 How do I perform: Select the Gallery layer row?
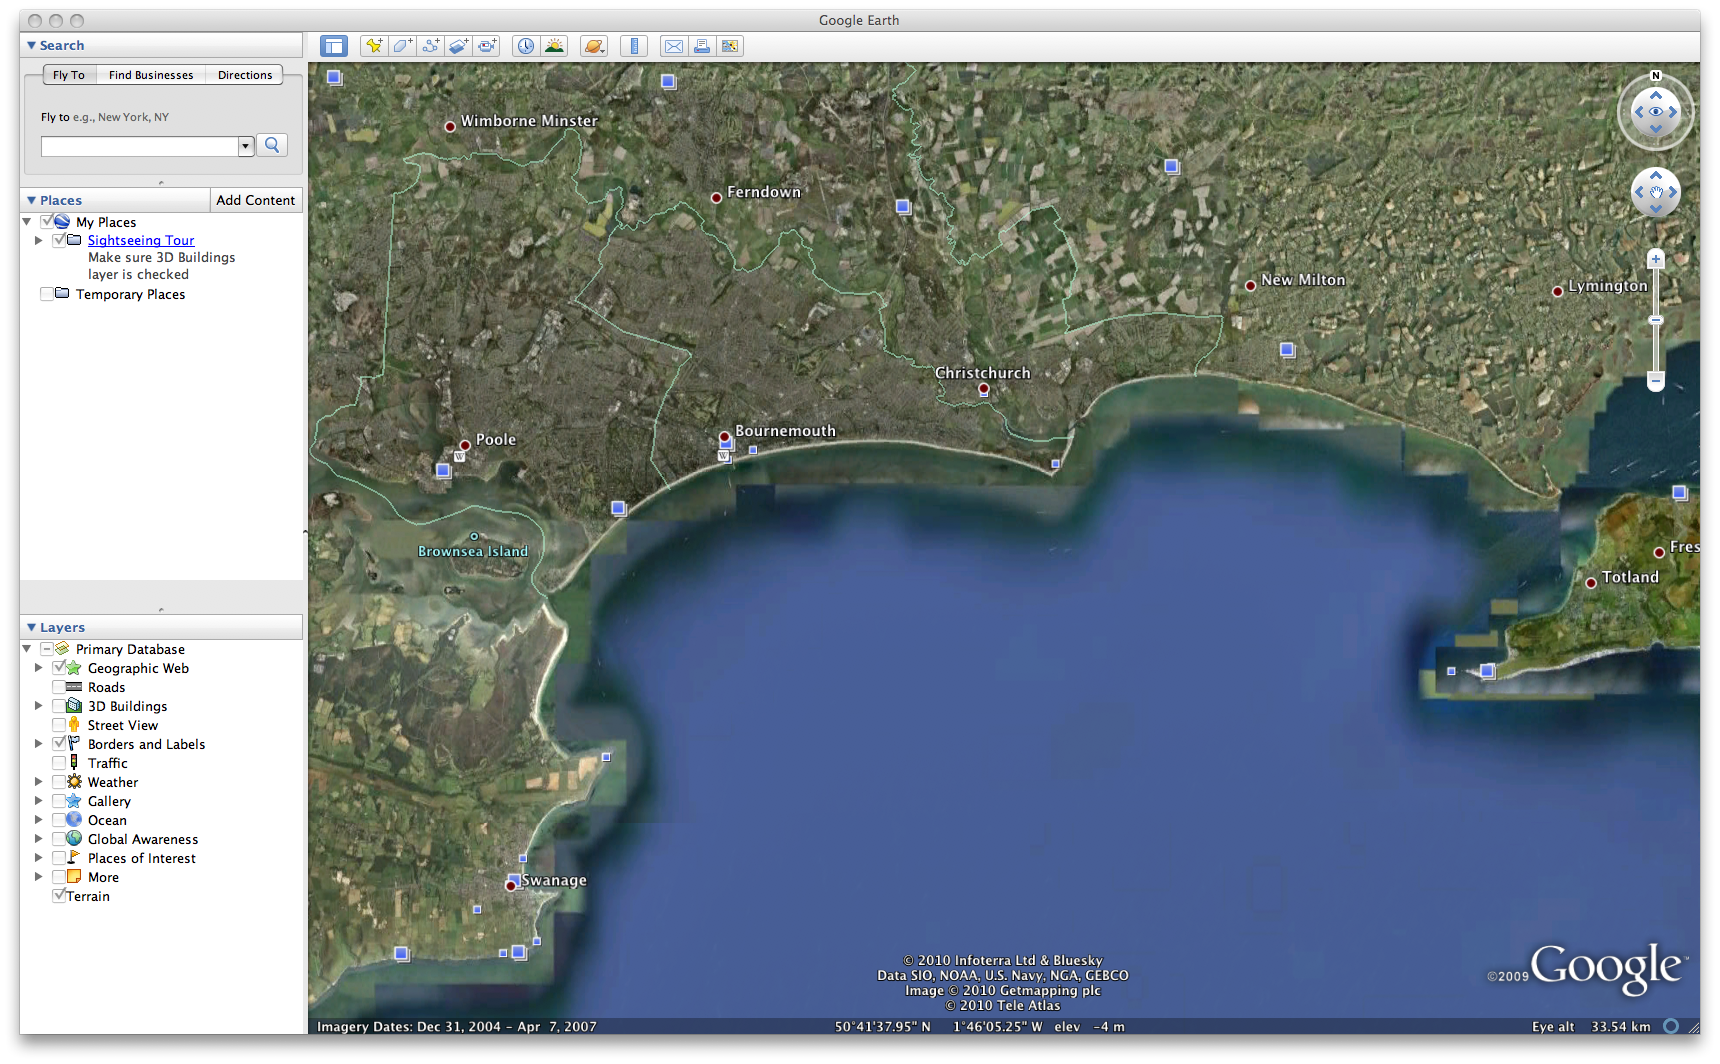[109, 801]
